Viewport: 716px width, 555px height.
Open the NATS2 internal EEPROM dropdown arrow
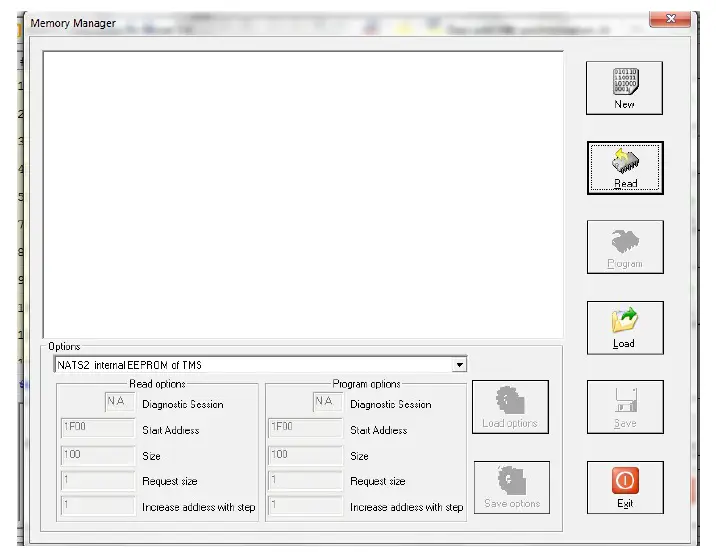pyautogui.click(x=459, y=365)
